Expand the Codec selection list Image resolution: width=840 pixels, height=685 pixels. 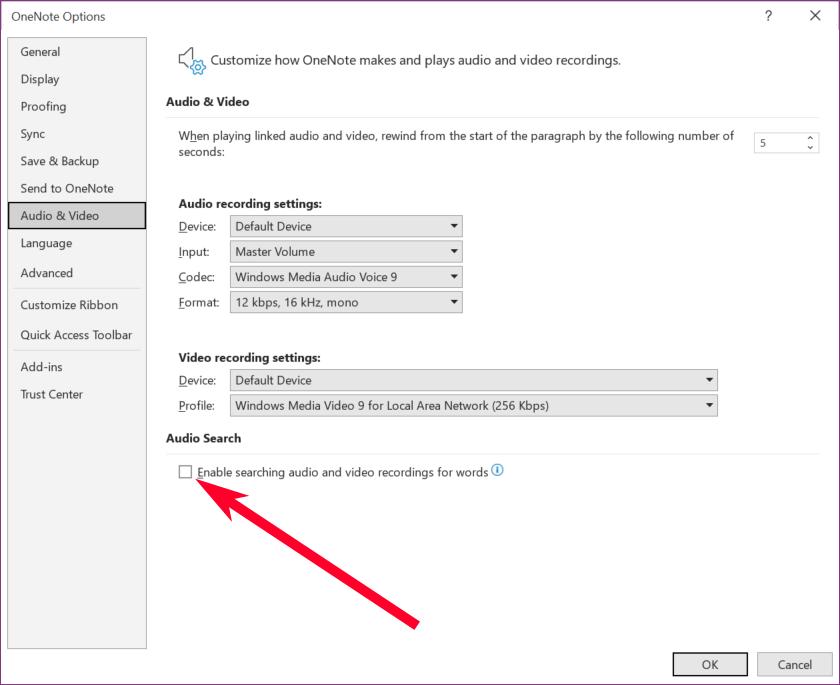point(455,277)
